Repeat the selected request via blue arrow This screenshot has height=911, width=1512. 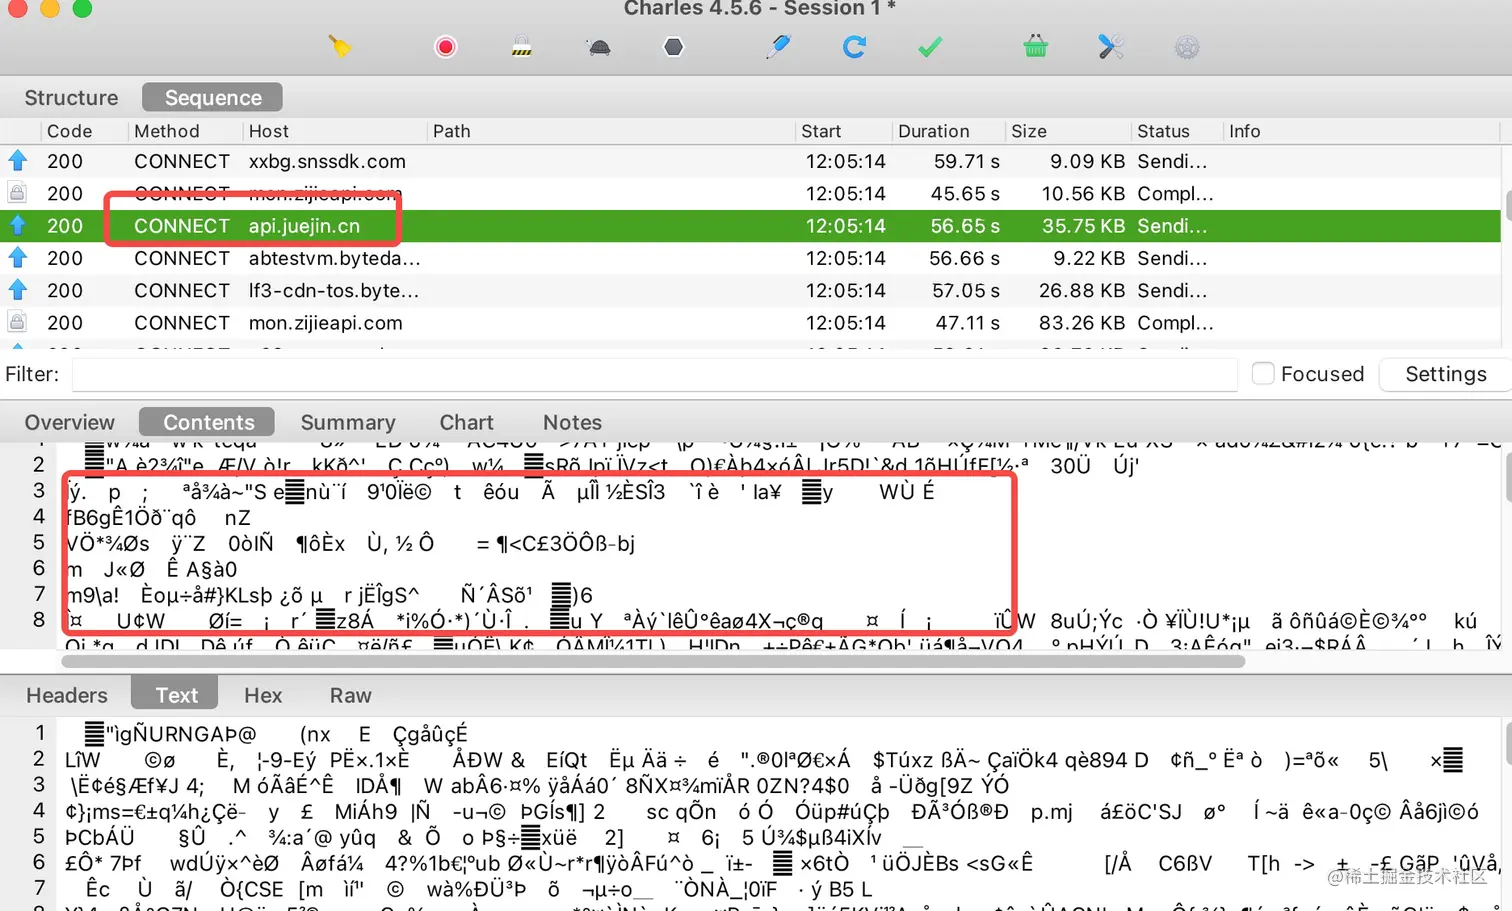pos(854,47)
